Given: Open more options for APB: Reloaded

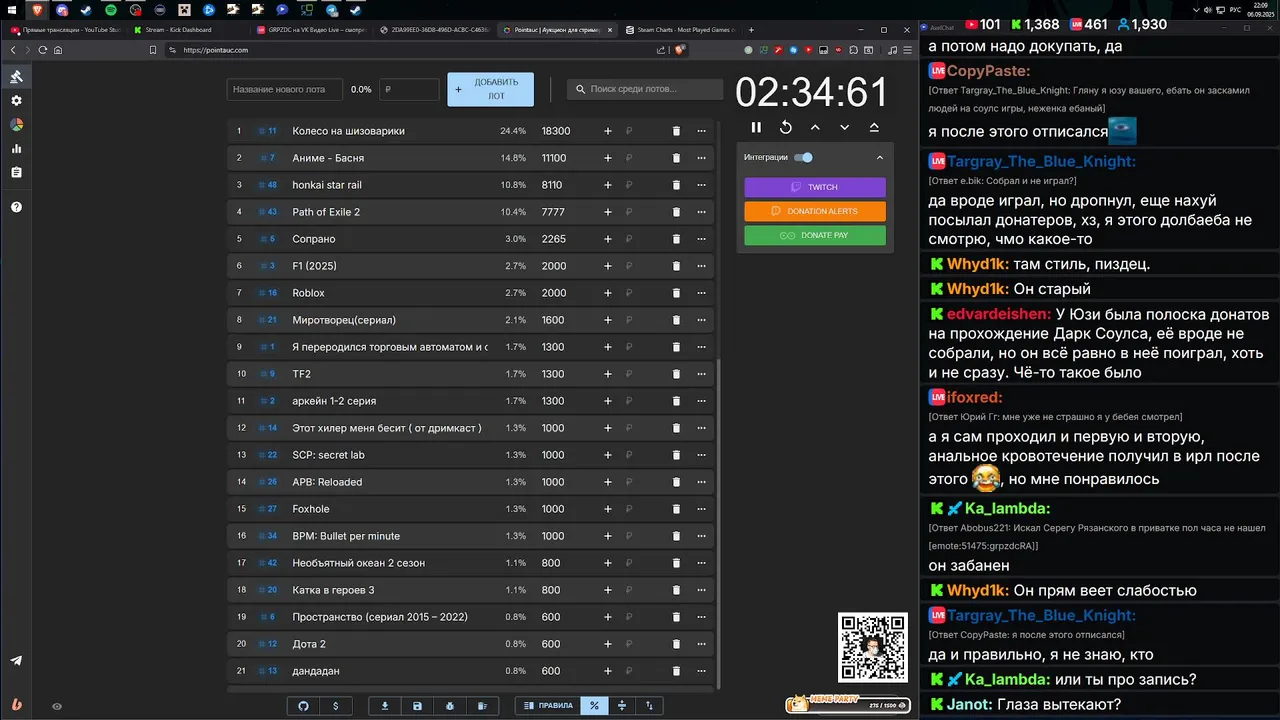Looking at the screenshot, I should point(701,482).
